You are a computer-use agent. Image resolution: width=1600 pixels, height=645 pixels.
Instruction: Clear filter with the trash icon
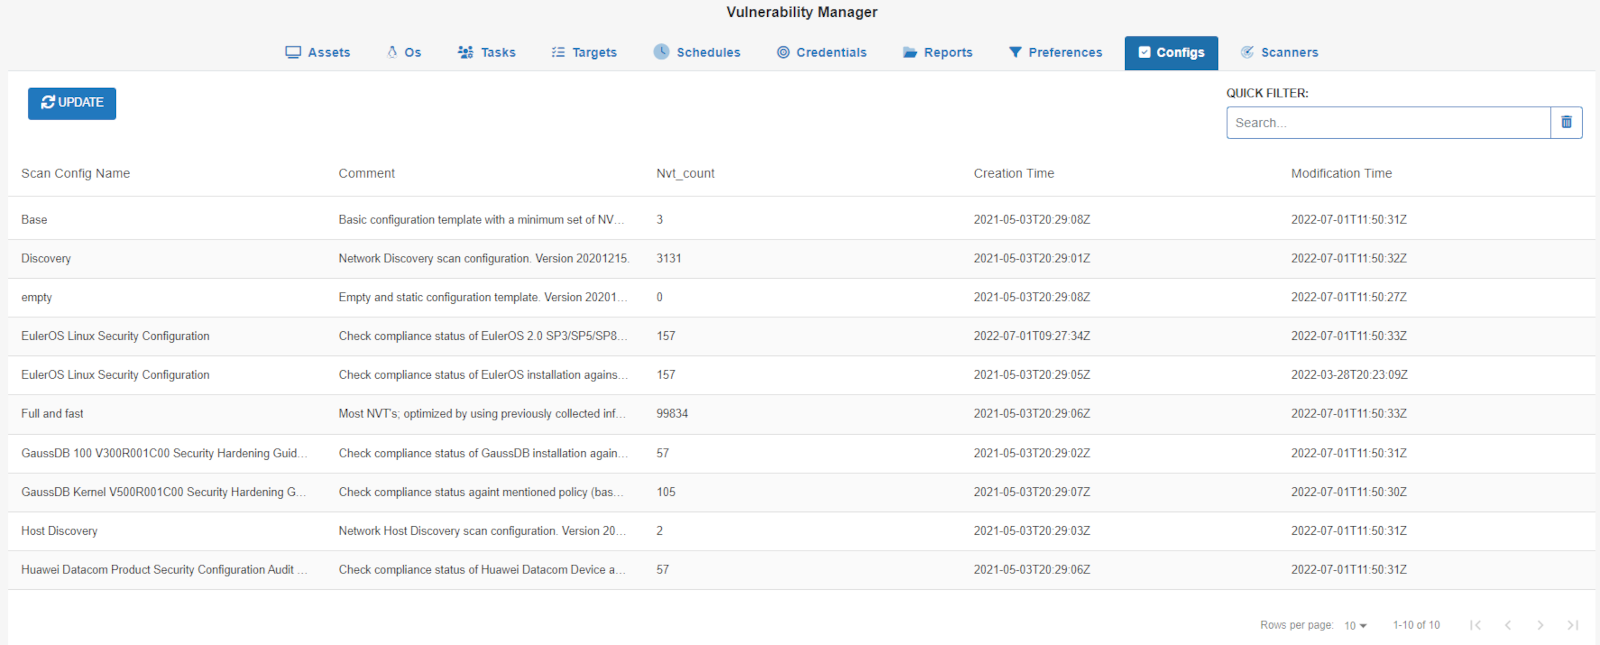point(1566,123)
